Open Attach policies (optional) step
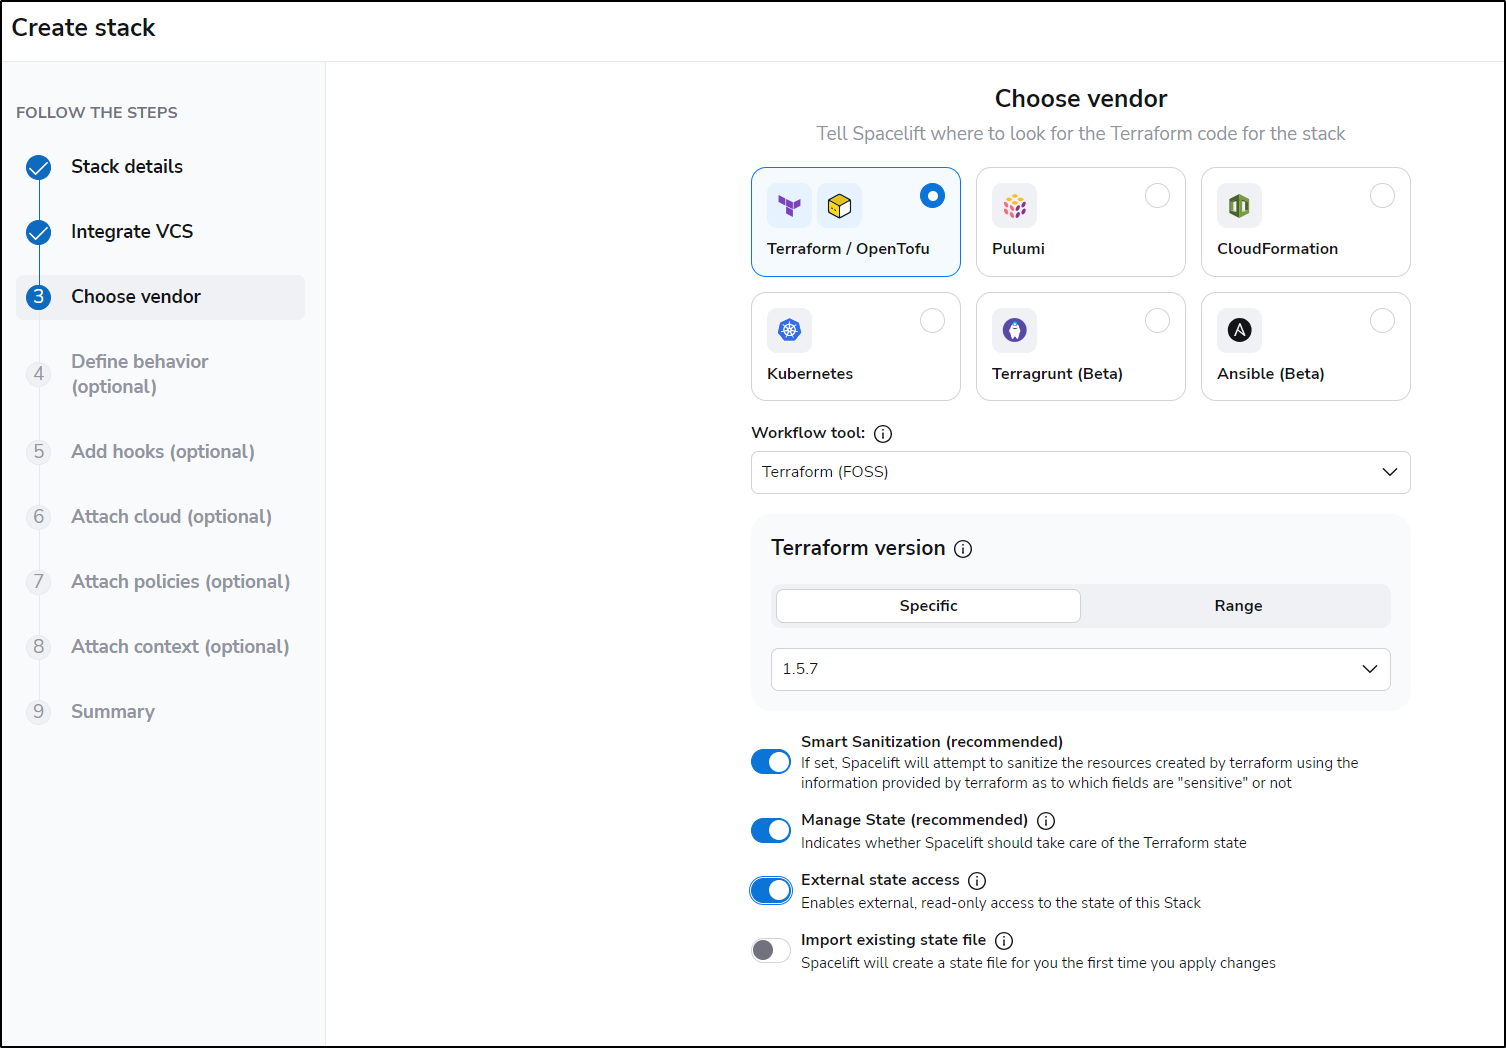Screen dimensions: 1506x1048 (180, 582)
